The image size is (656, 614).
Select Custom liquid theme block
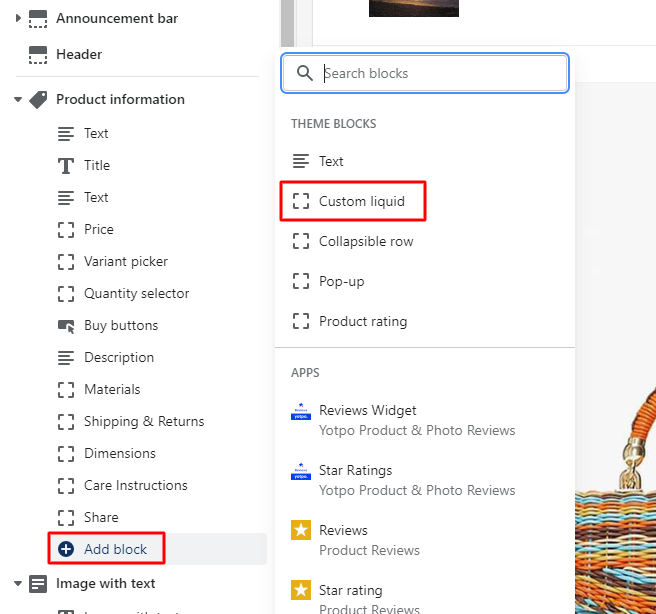click(x=361, y=201)
